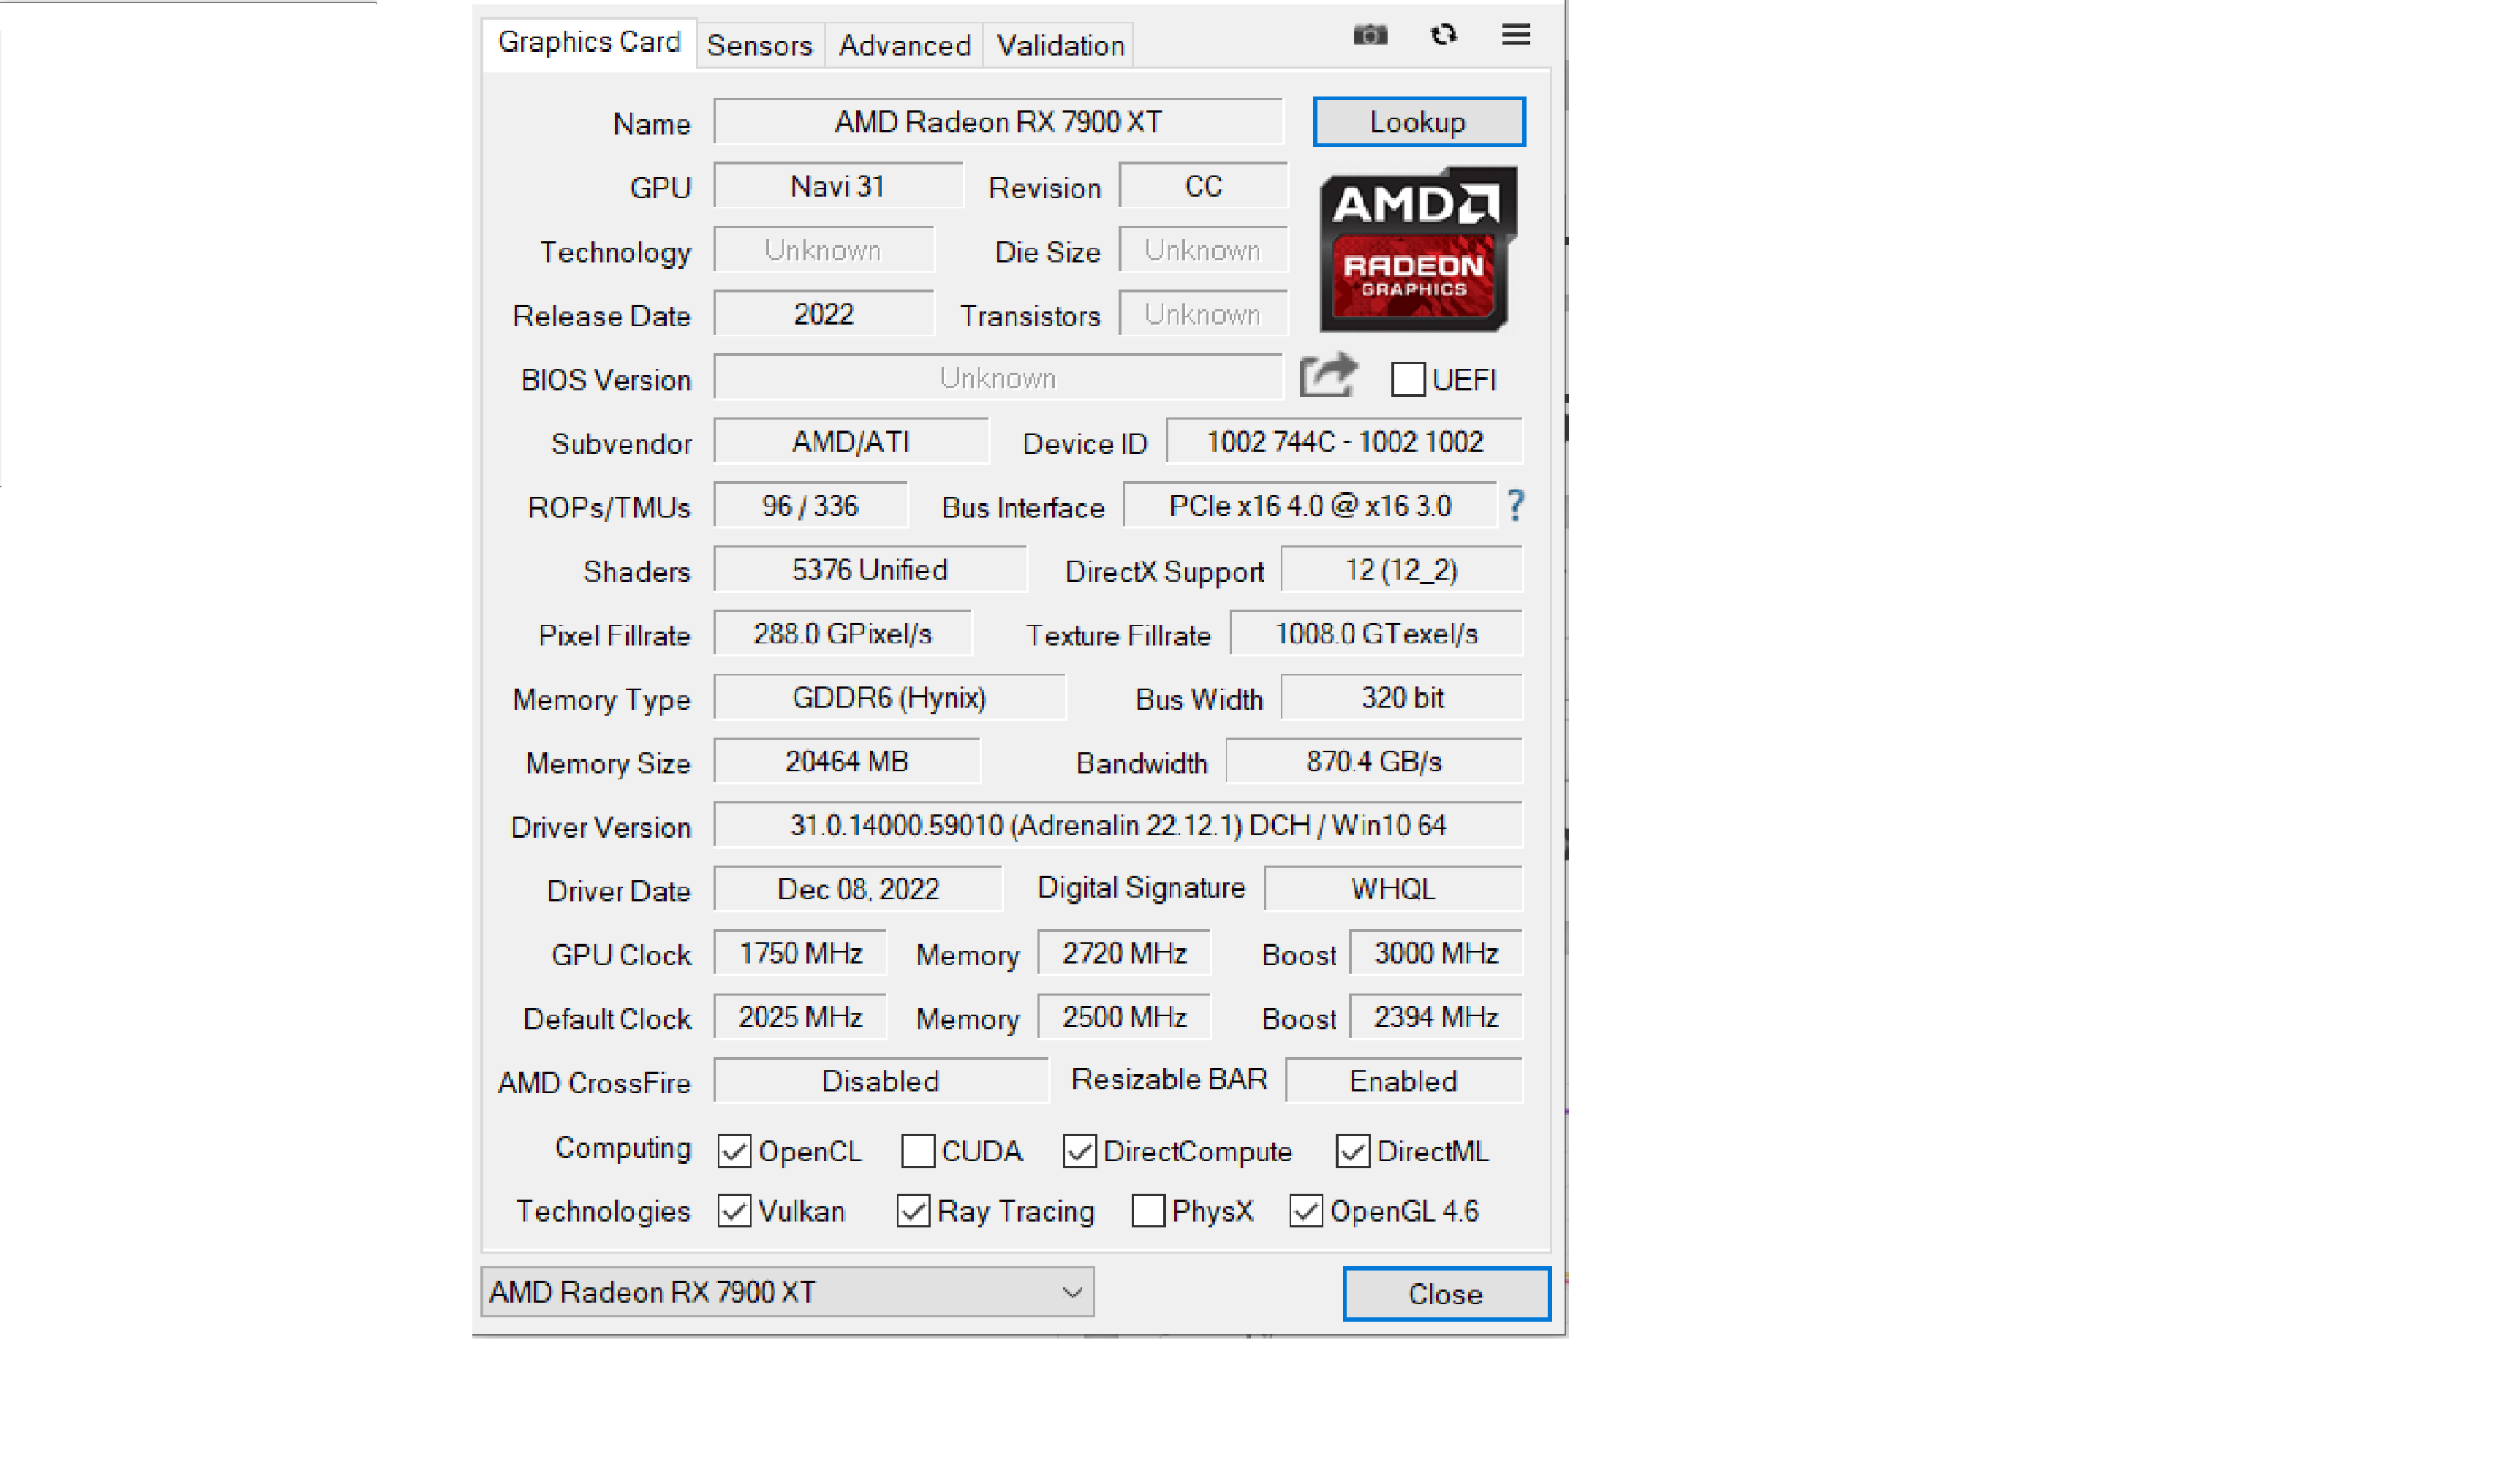2515x1484 pixels.
Task: Click the Bus Interface PCIe value field
Action: [x=1310, y=506]
